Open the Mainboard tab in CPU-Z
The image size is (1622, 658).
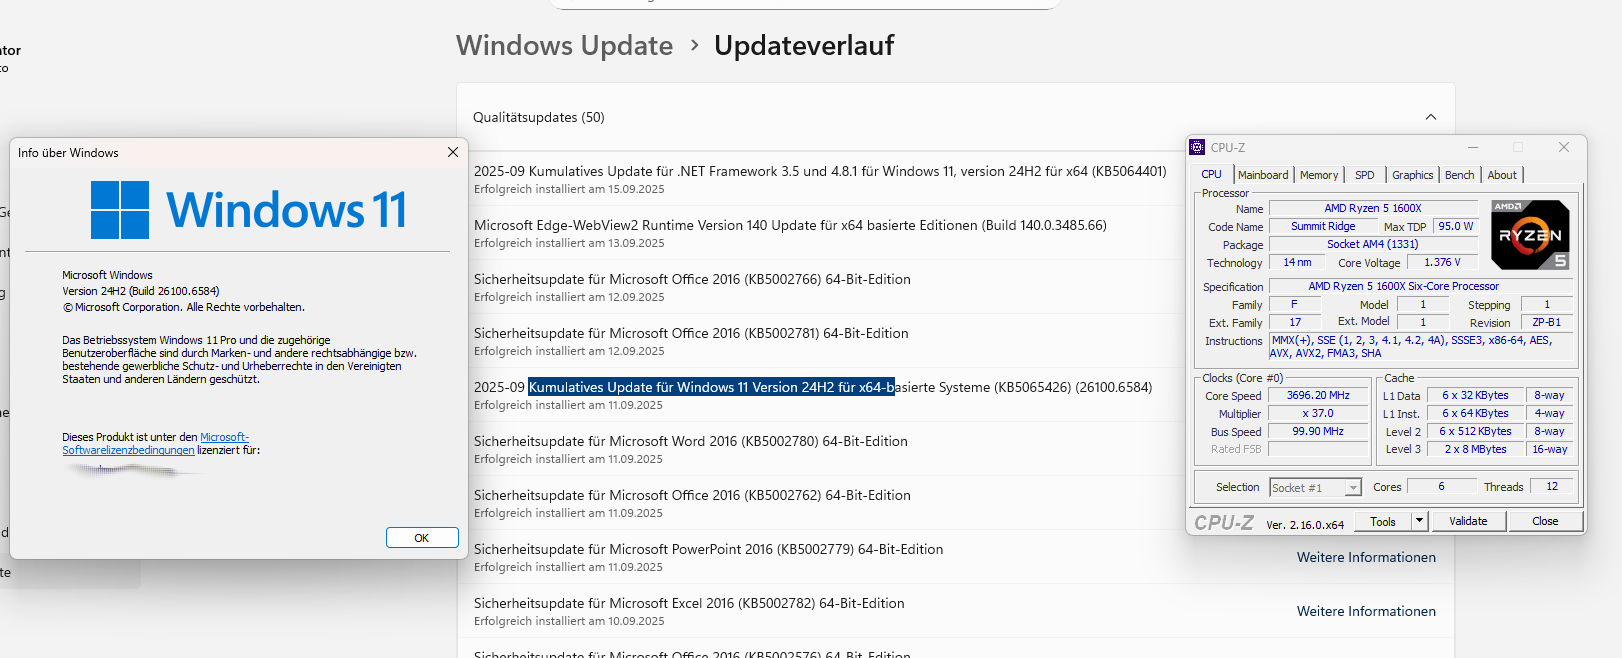(x=1263, y=175)
